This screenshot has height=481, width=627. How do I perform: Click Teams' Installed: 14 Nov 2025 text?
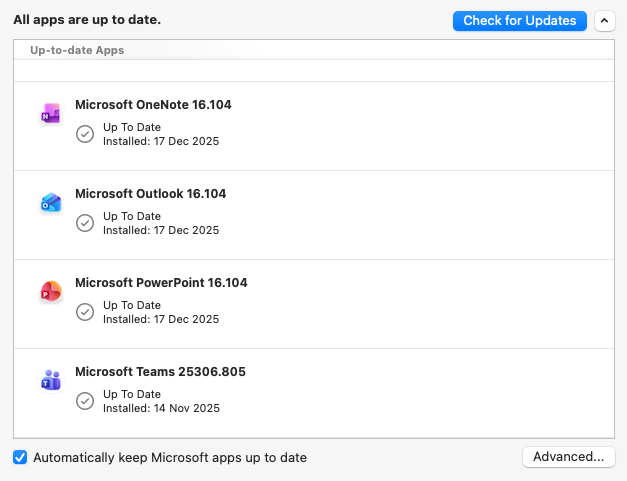(161, 408)
